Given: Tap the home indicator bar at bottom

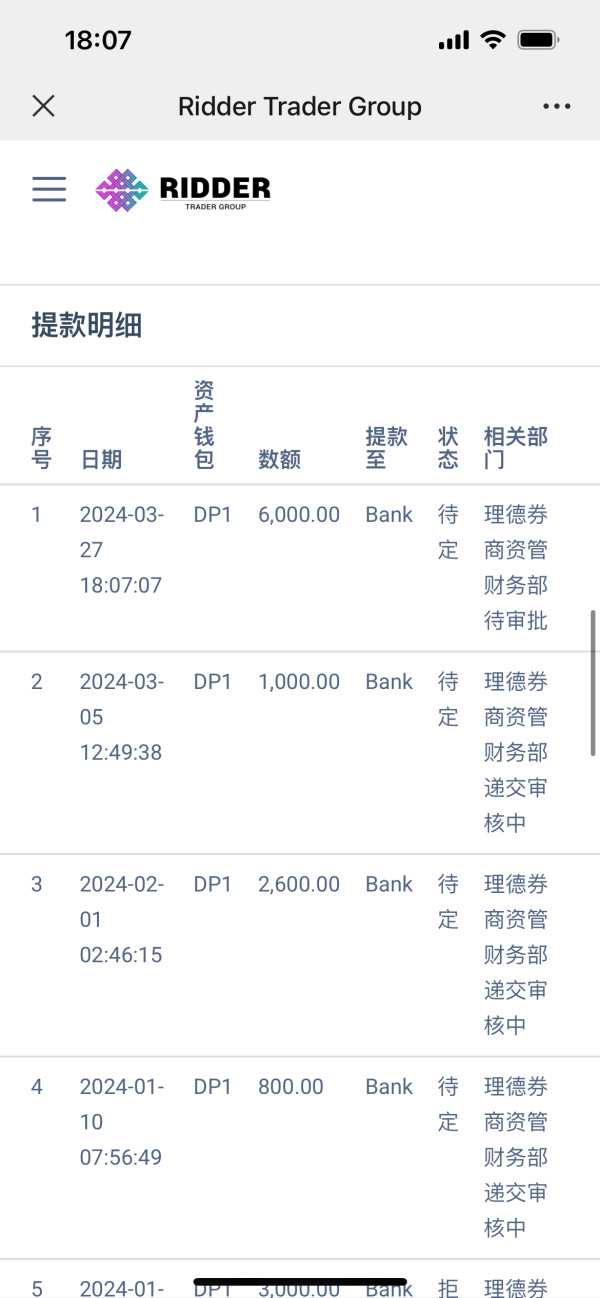Looking at the screenshot, I should 300,1281.
